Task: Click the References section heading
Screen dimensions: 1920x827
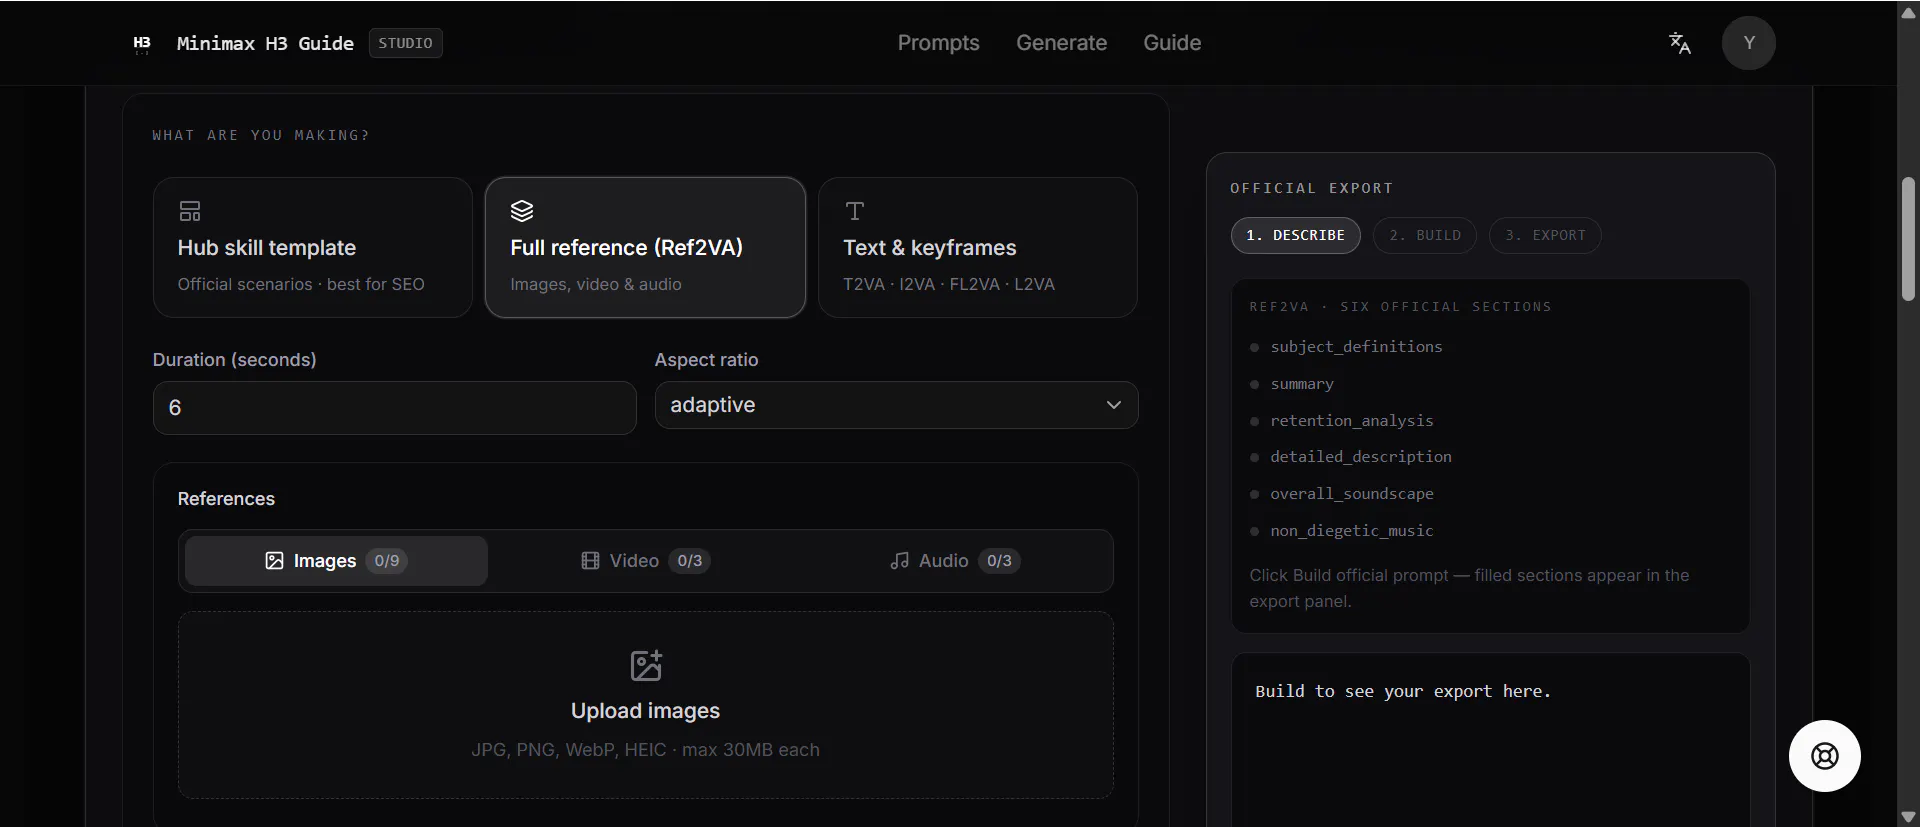Action: [x=226, y=499]
